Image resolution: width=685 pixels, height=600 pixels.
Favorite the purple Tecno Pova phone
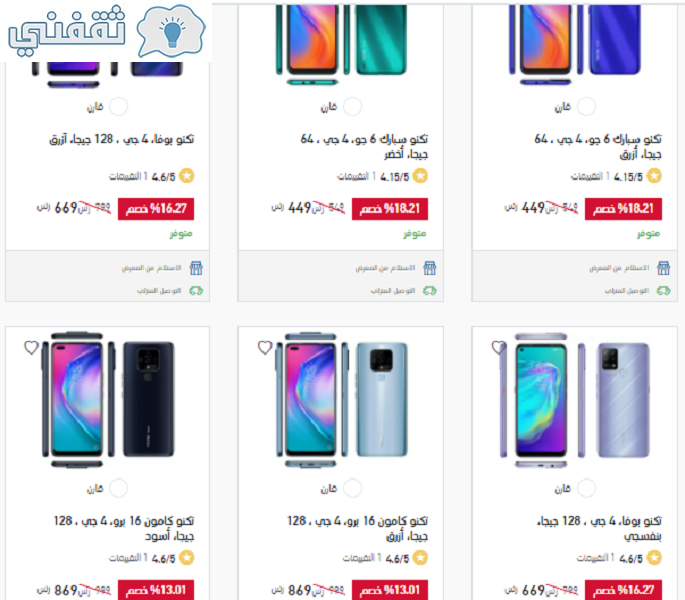[498, 348]
